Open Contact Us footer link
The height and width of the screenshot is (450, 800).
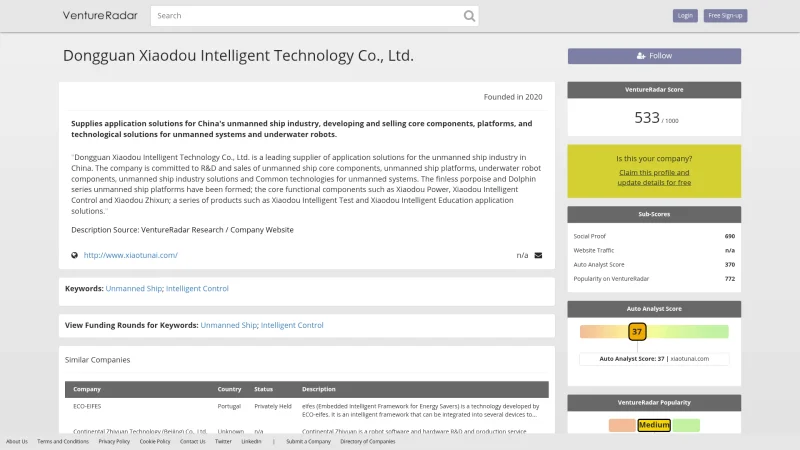pos(192,442)
